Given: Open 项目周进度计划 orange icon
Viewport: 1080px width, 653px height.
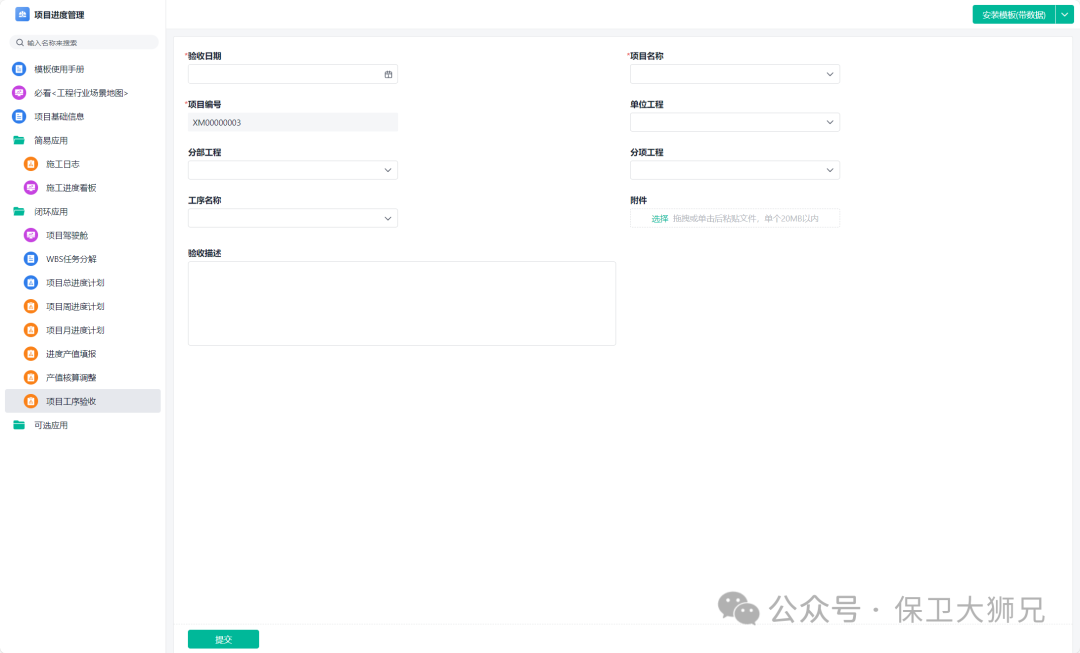Looking at the screenshot, I should (x=31, y=307).
